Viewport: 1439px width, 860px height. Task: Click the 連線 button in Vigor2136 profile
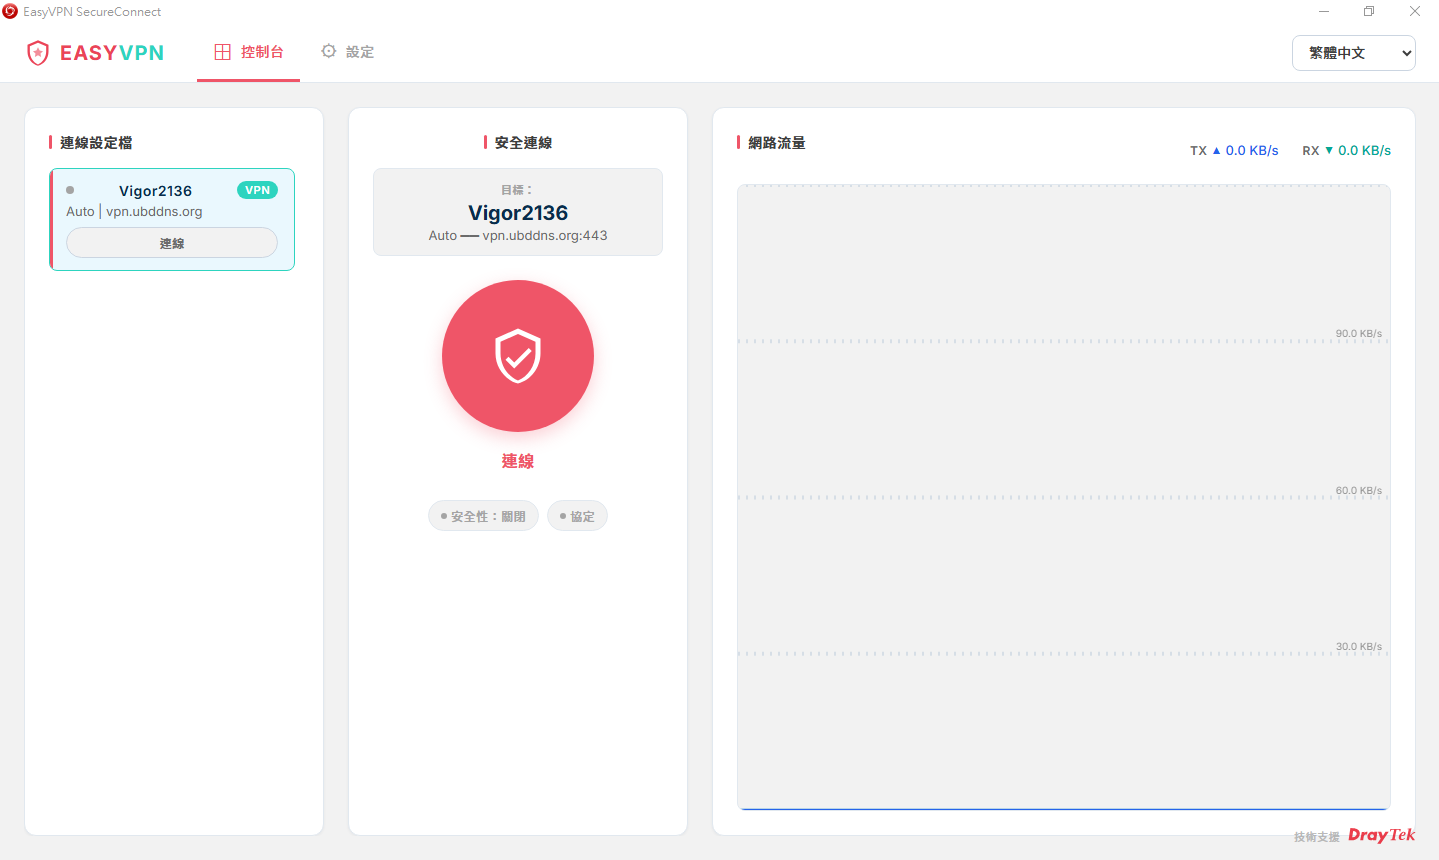click(172, 243)
